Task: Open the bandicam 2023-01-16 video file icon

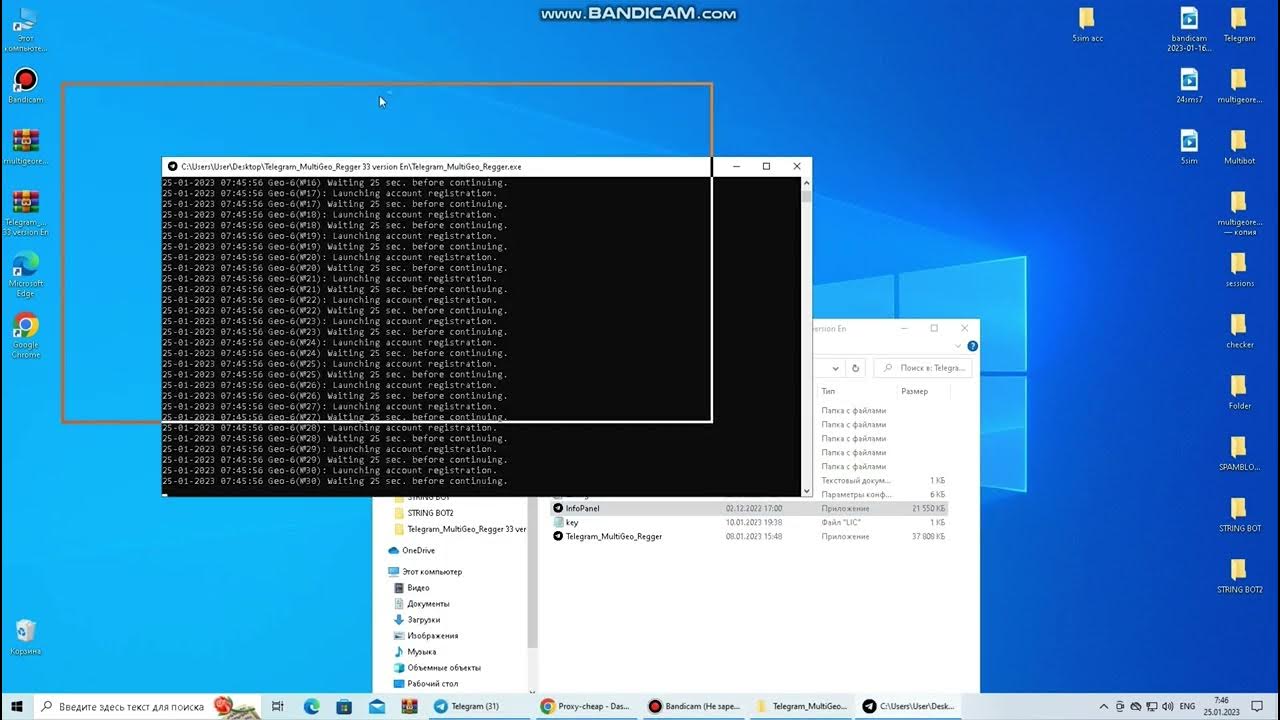Action: click(x=1189, y=28)
